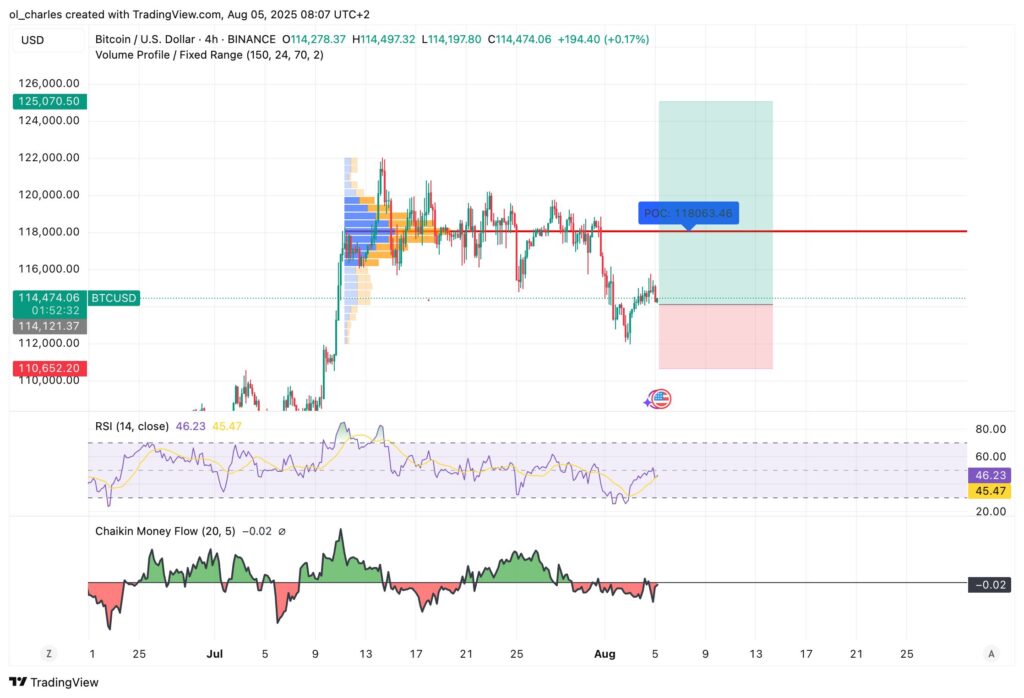The image size is (1024, 698).
Task: Click the circular flag emblem watermark on the chart
Action: point(659,399)
